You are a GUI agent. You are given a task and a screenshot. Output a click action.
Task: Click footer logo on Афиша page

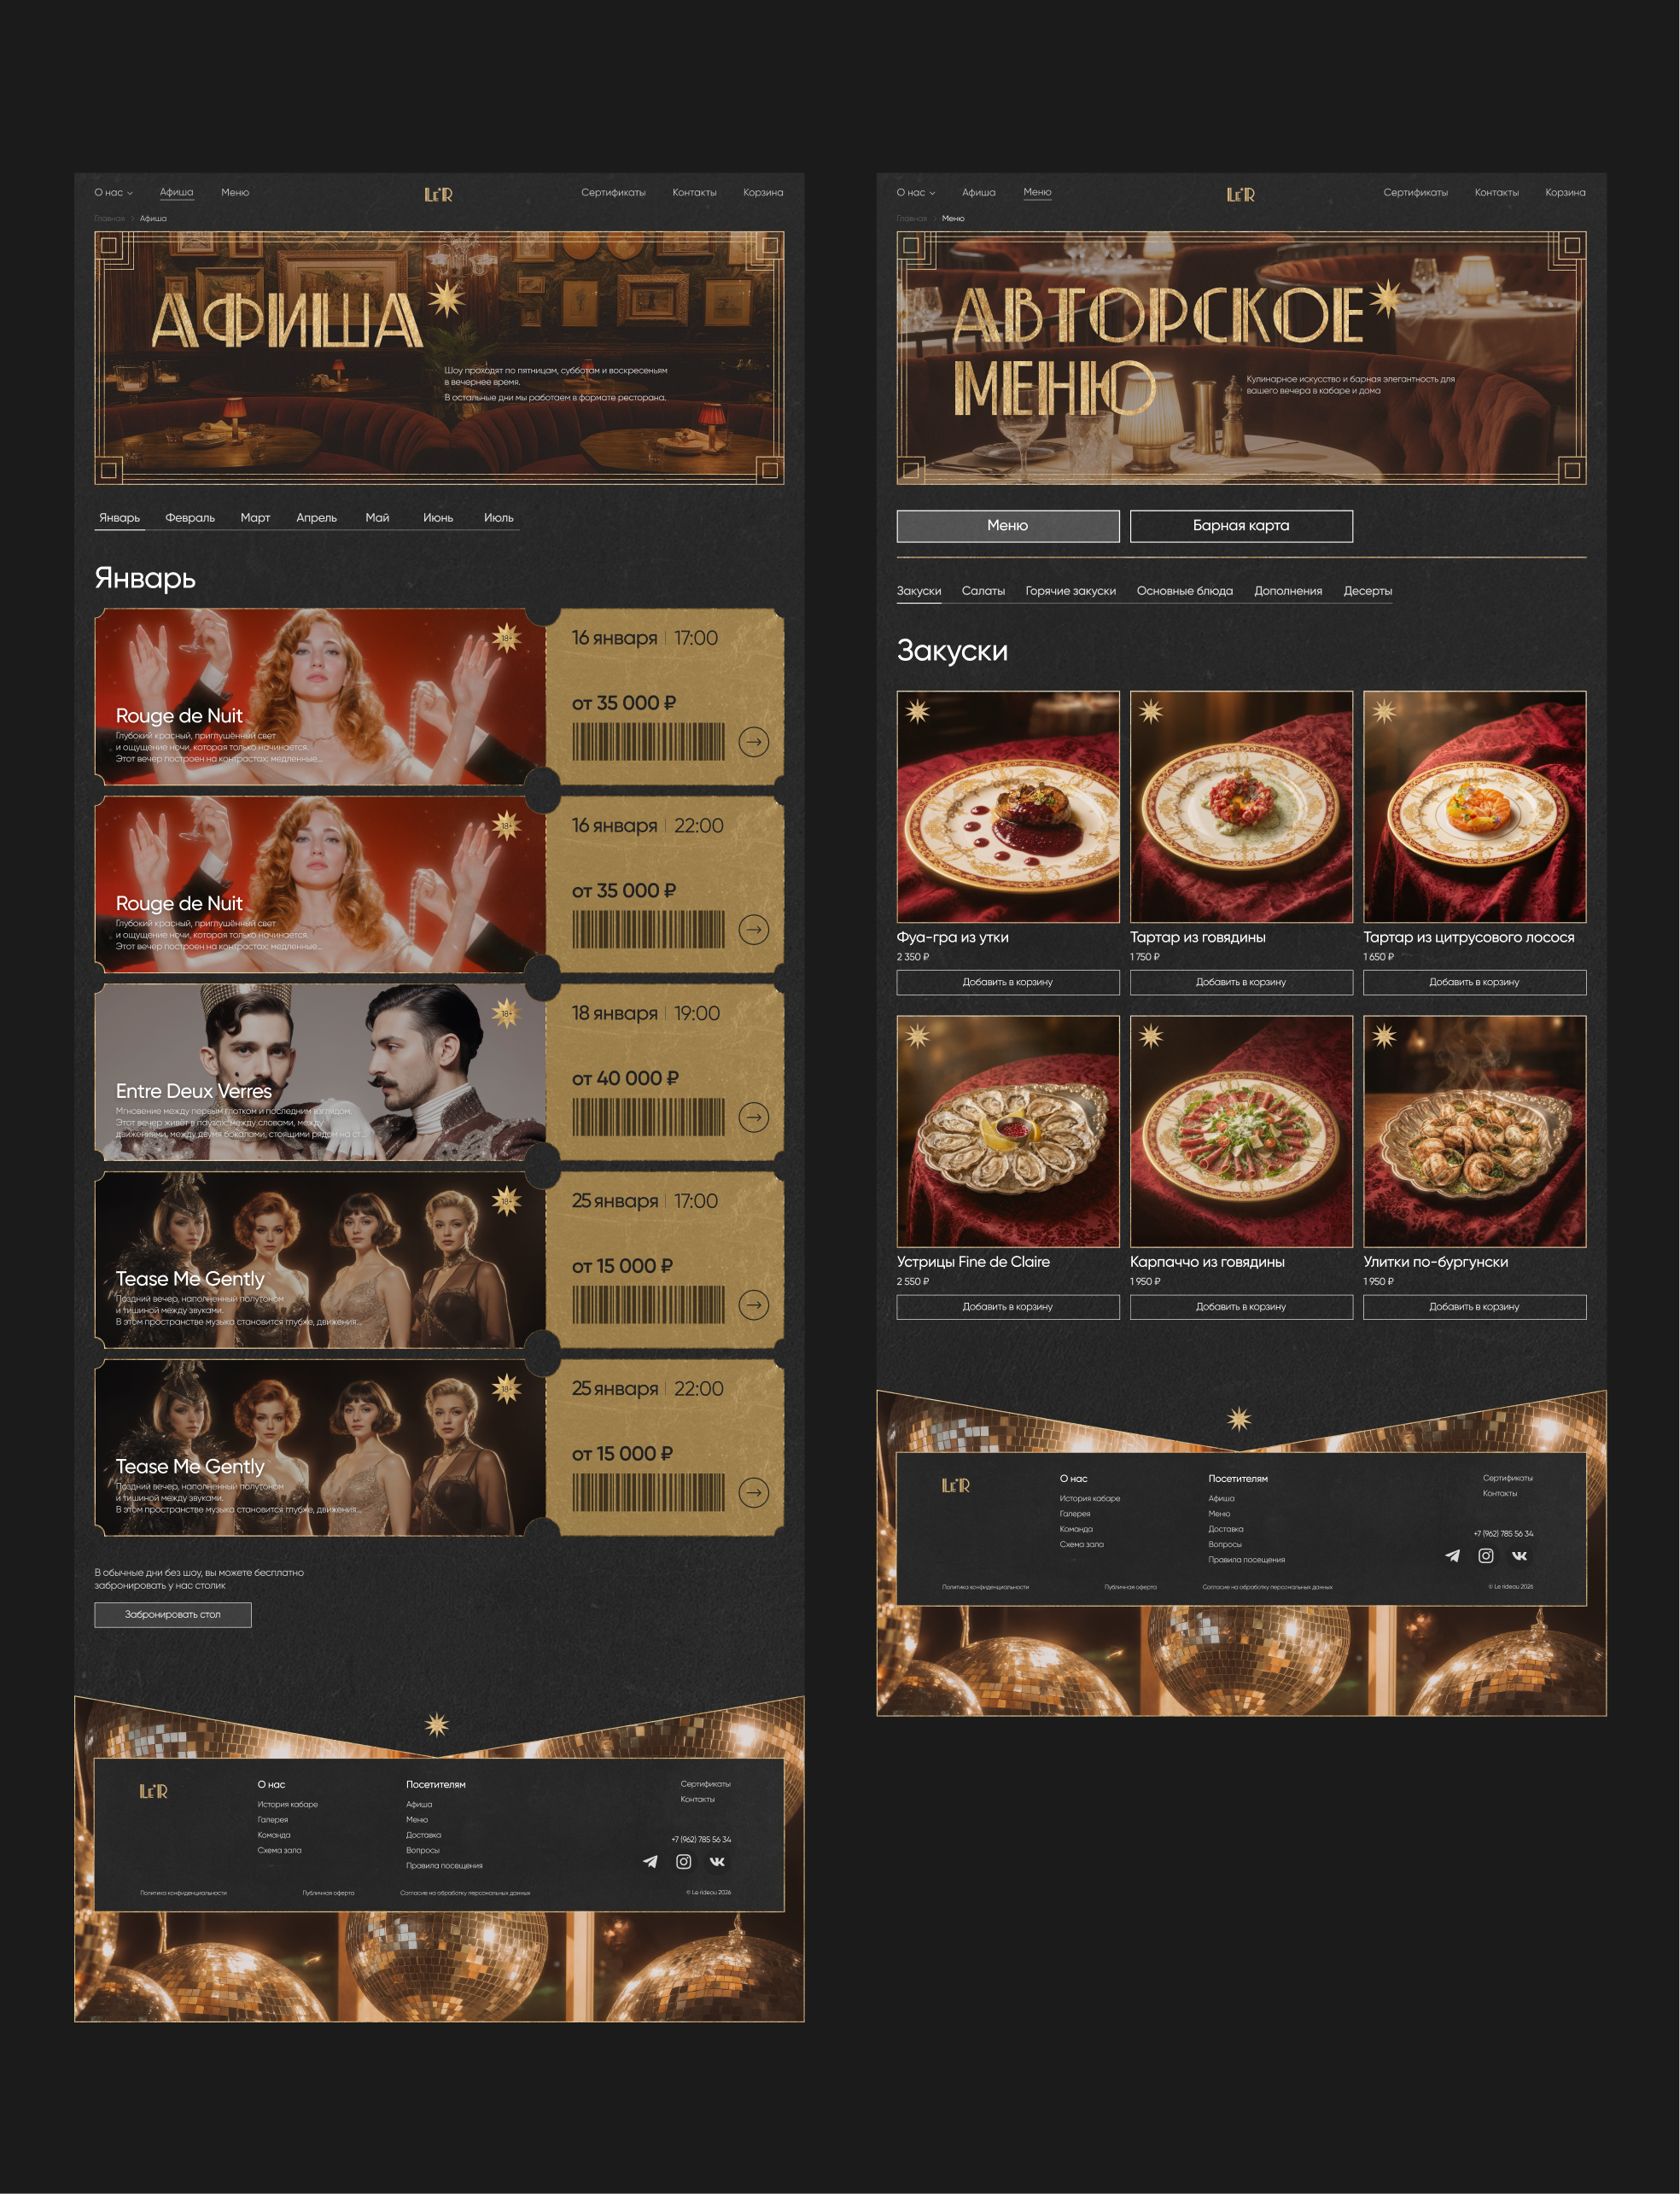coord(153,1791)
